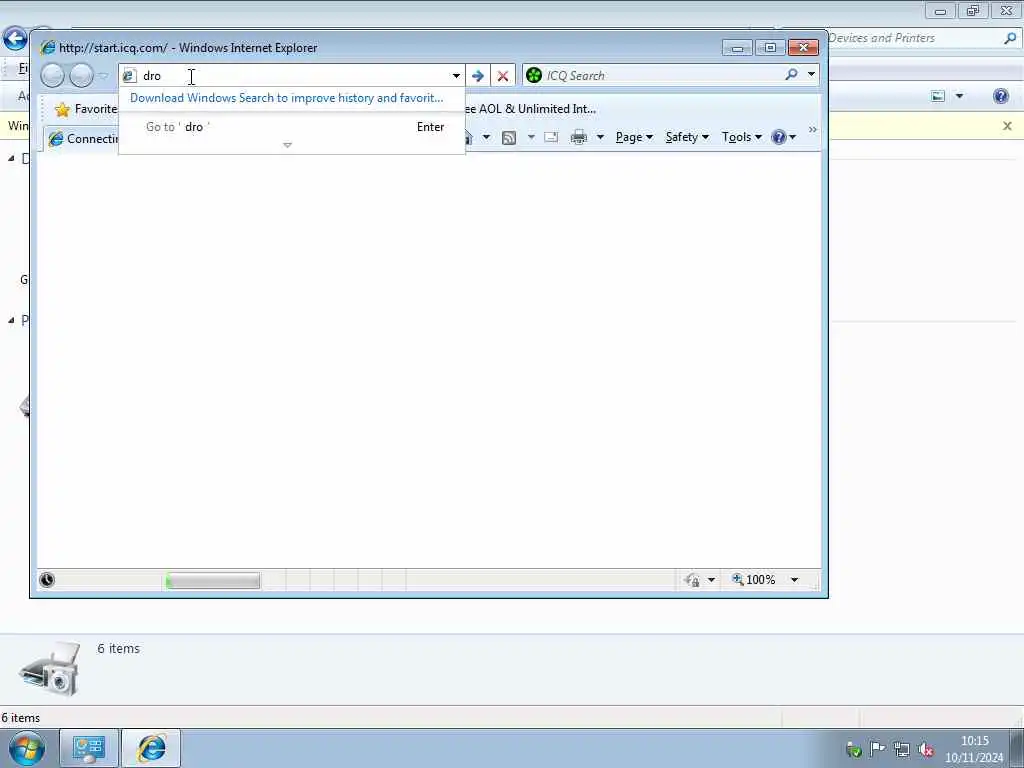Open the search provider dropdown arrow

pos(811,74)
